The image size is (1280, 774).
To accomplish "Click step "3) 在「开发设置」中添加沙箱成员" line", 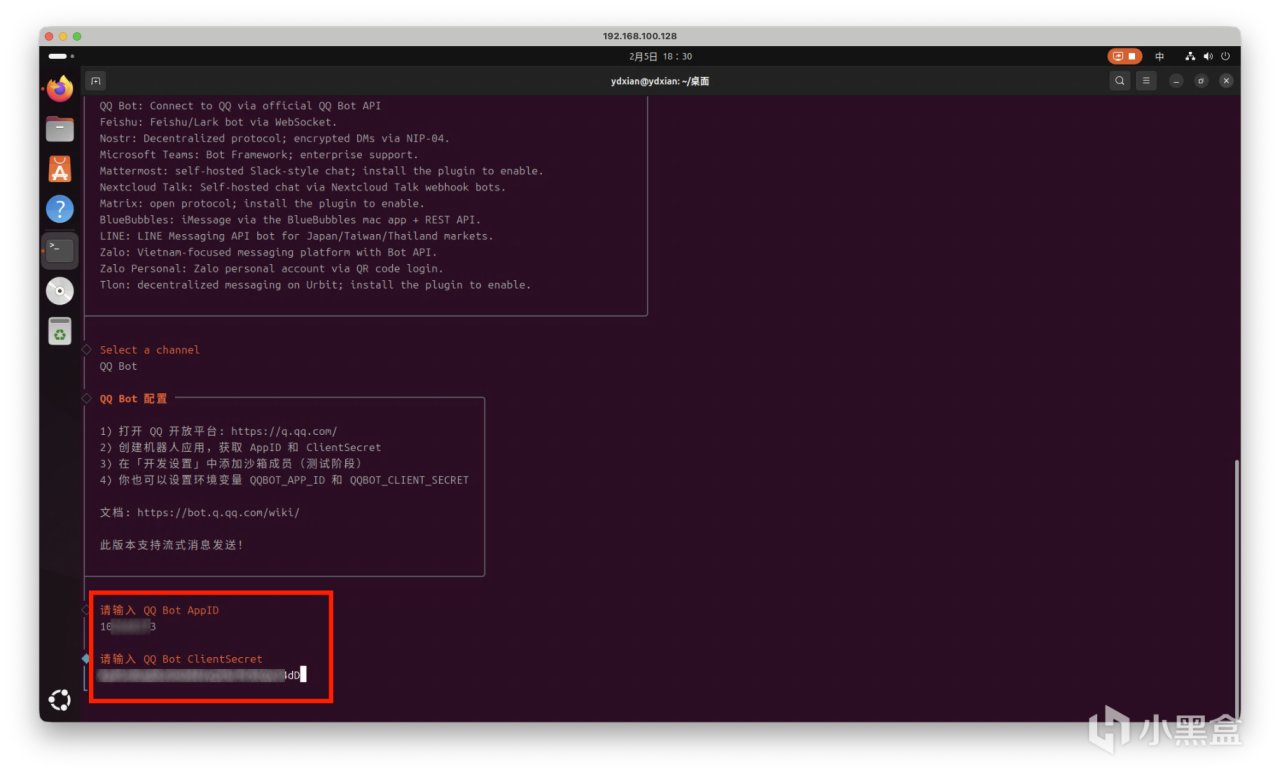I will [x=231, y=463].
